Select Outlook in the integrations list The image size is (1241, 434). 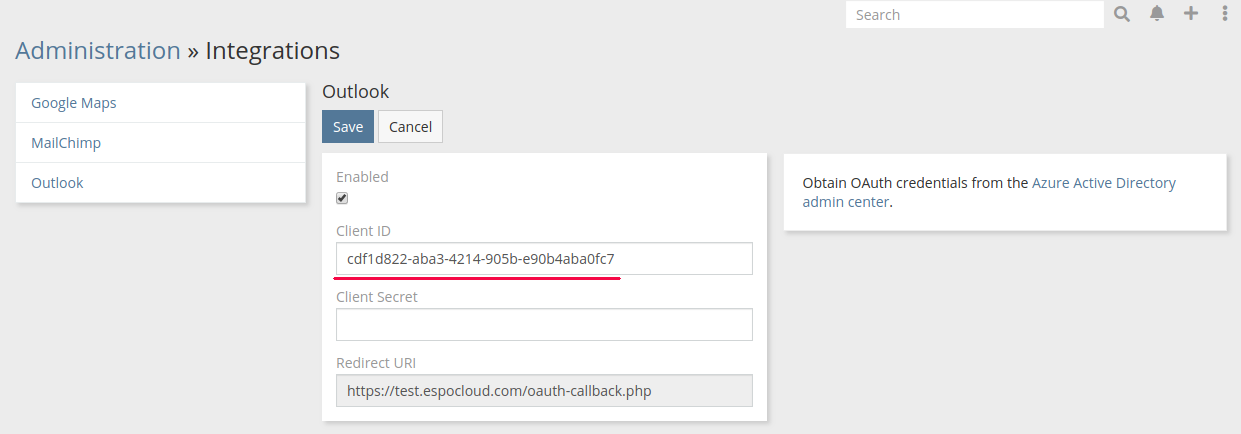(57, 183)
